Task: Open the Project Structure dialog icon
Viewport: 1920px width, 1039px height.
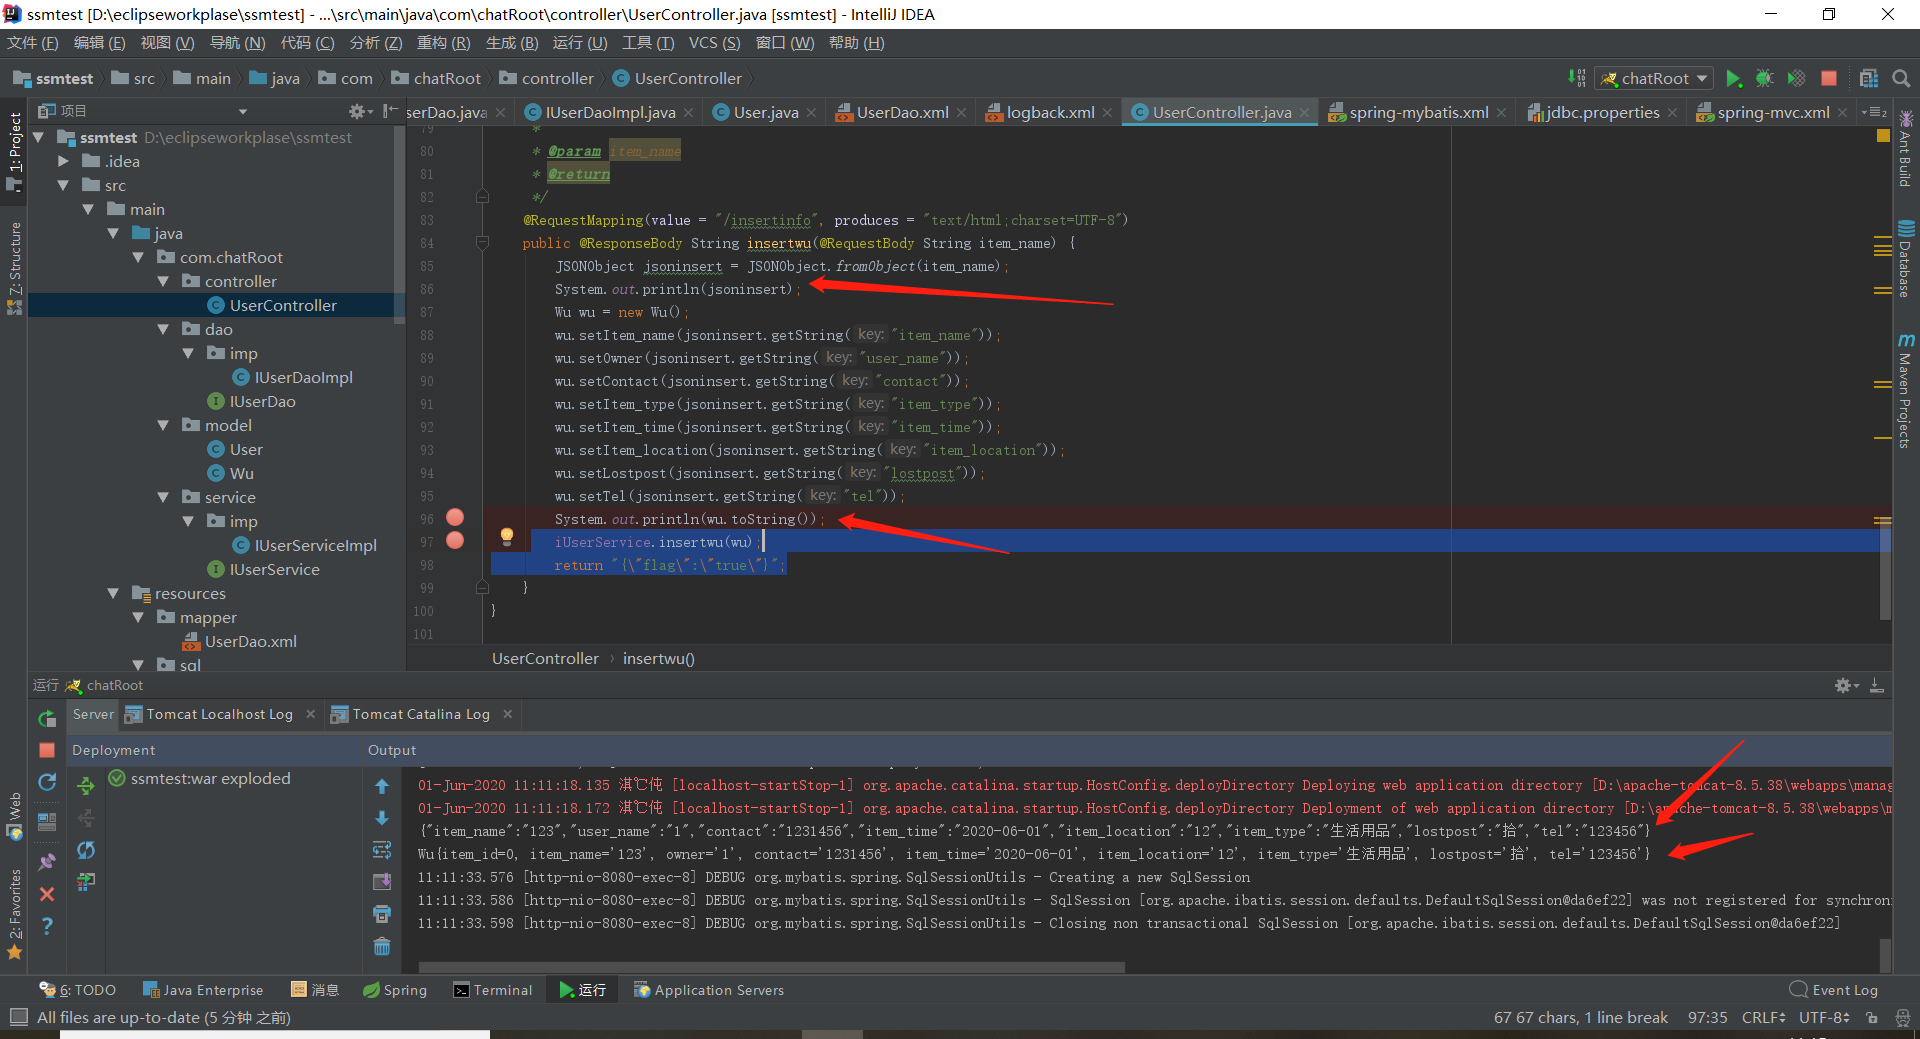Action: tap(1869, 78)
